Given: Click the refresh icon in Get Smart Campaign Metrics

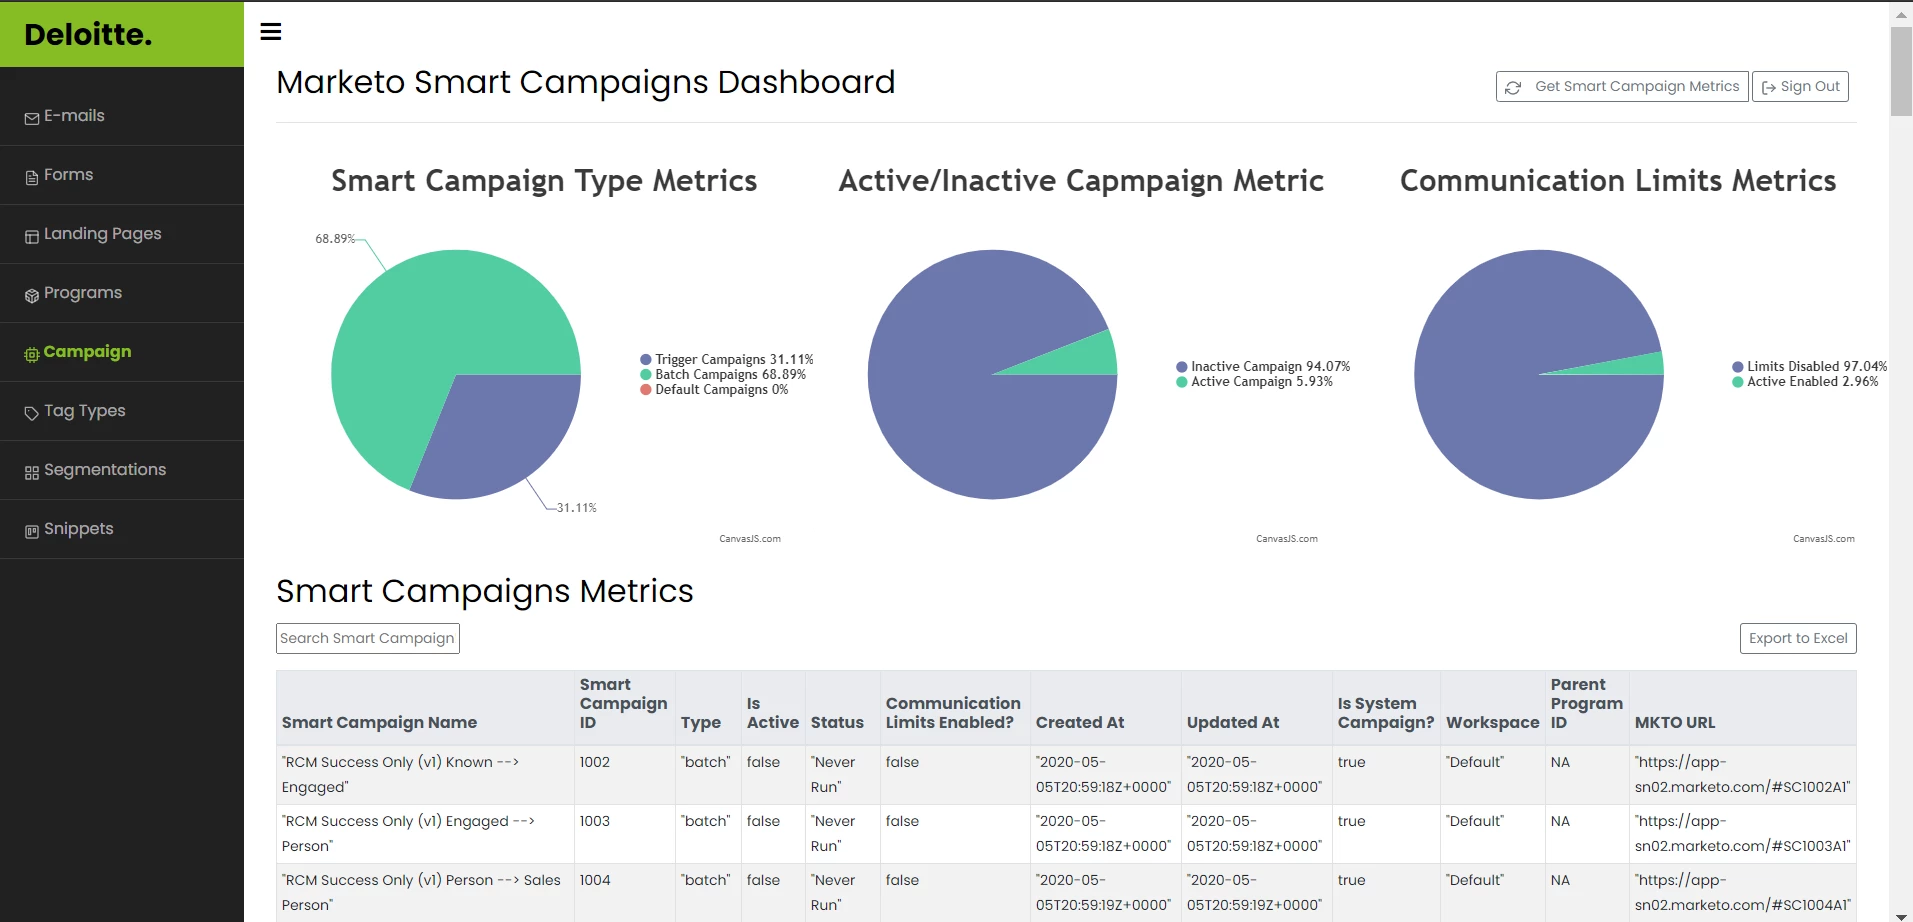Looking at the screenshot, I should pyautogui.click(x=1514, y=87).
